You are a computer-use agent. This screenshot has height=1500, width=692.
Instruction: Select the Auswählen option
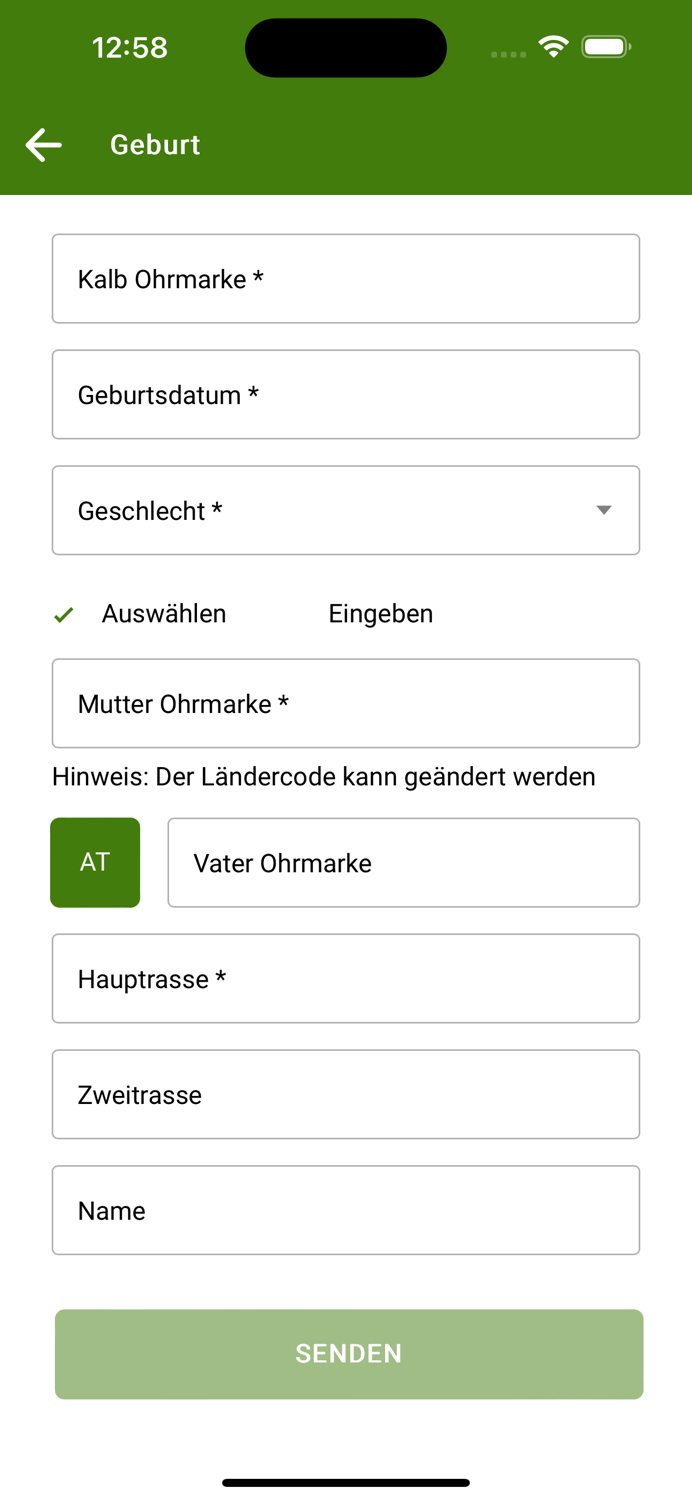164,613
